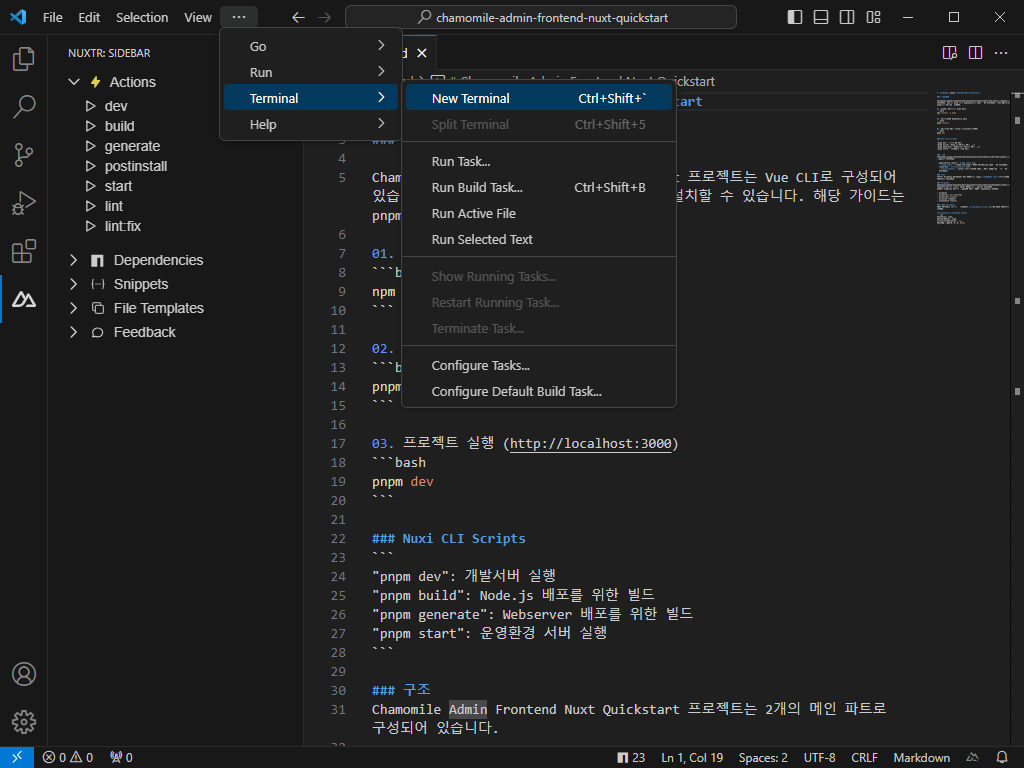The width and height of the screenshot is (1024, 768).
Task: Open the Accounts icon
Action: click(x=24, y=674)
